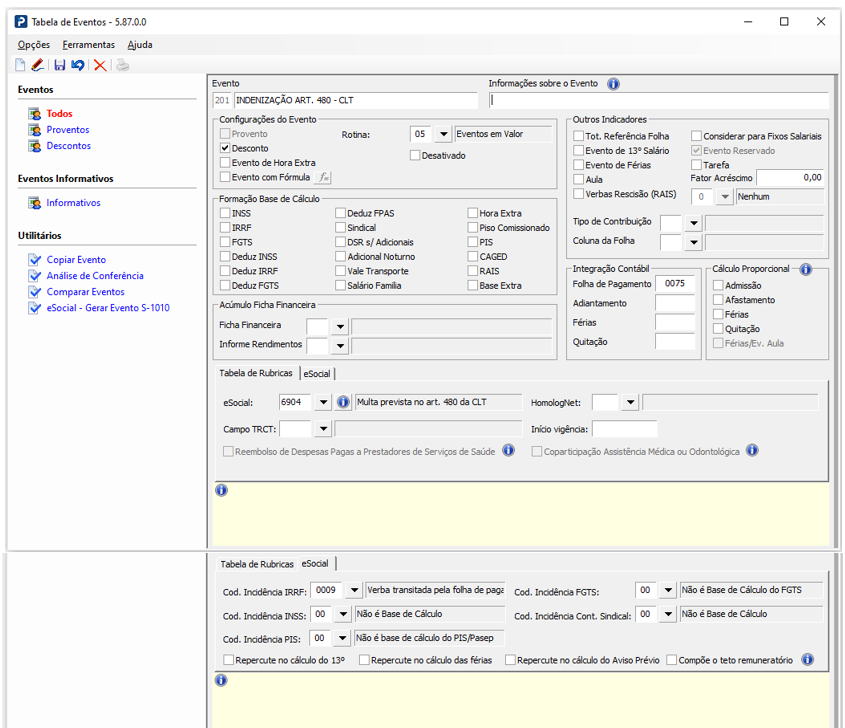Tick the Desativado checkbox
Screen dimensions: 845x728
(415, 155)
